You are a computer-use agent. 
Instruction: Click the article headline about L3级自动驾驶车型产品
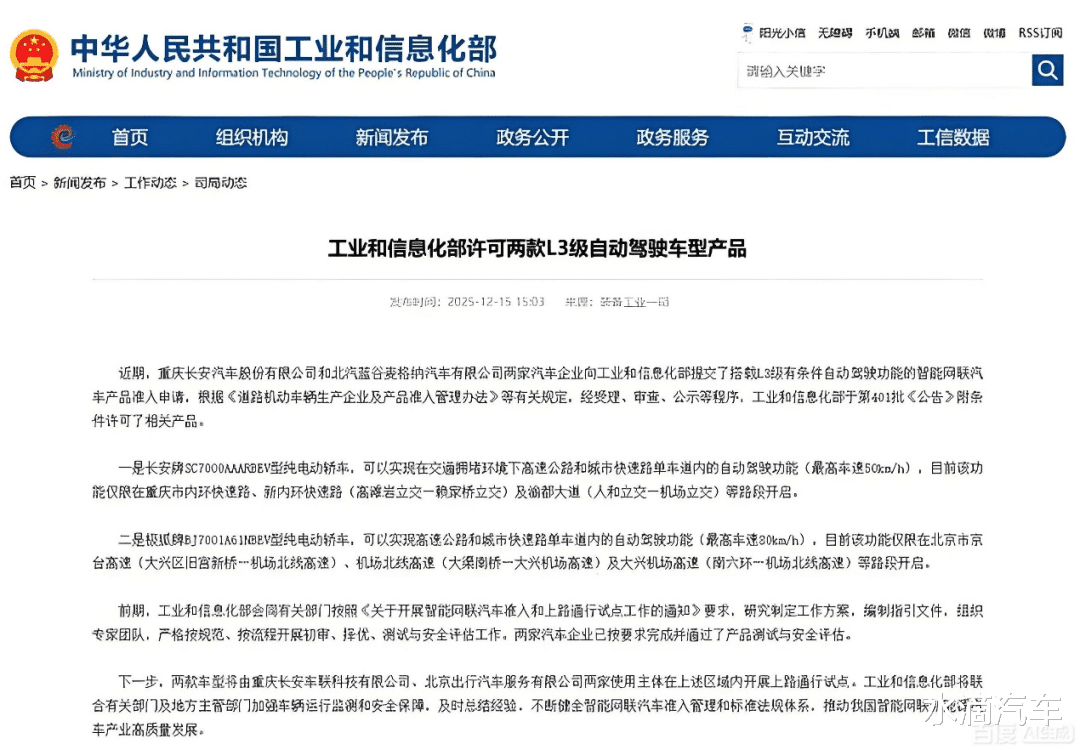[x=537, y=248]
